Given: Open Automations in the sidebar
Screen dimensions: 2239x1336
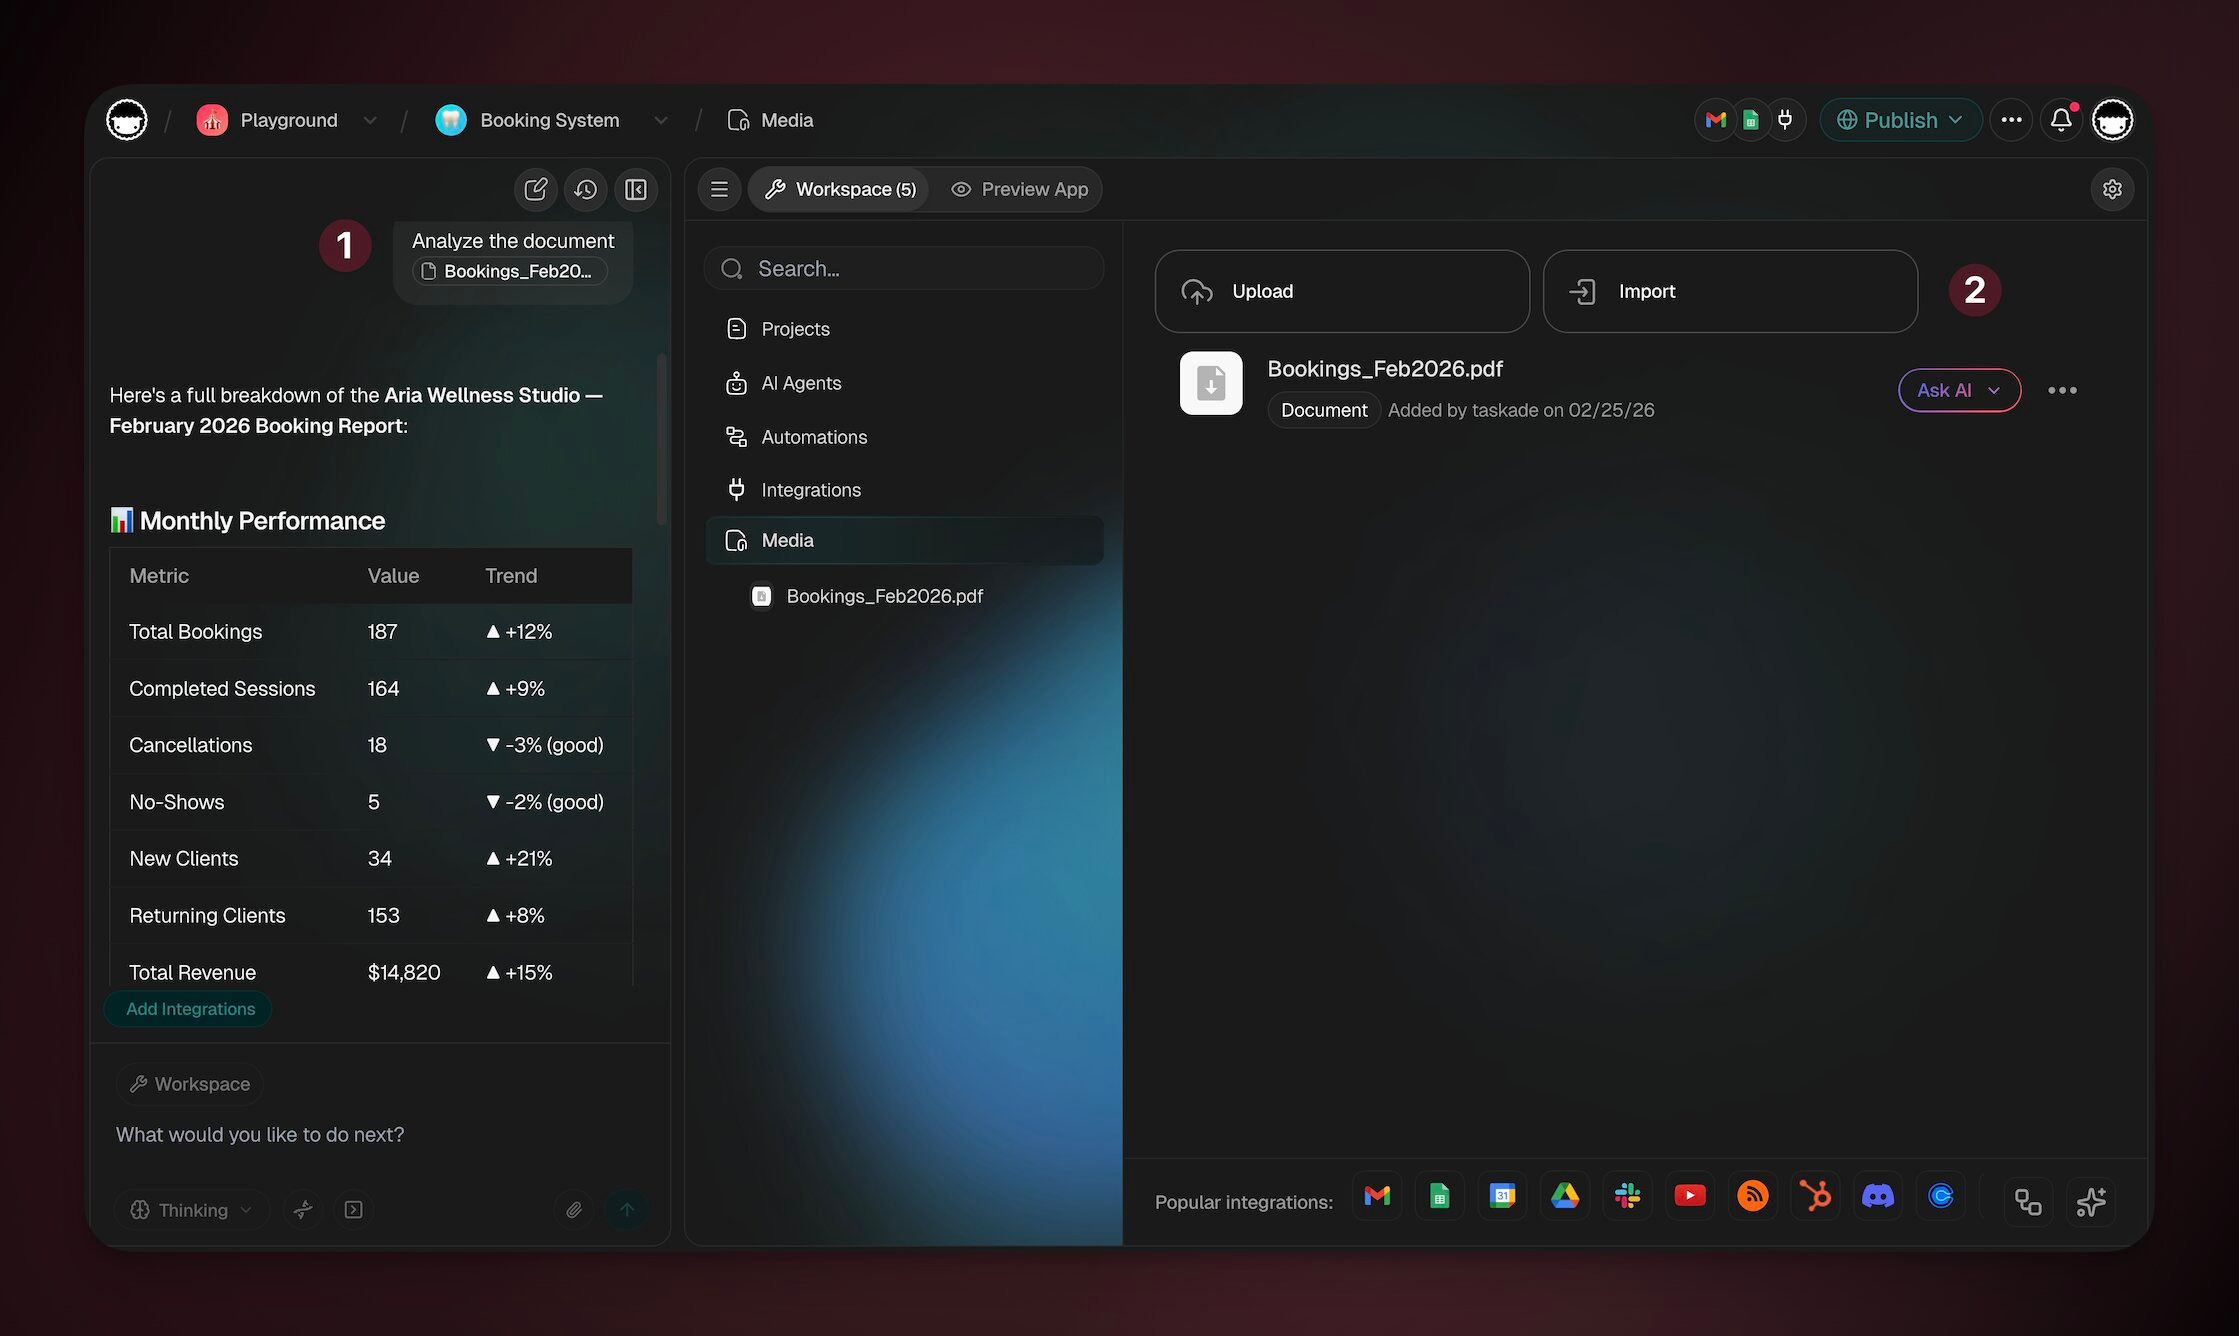Looking at the screenshot, I should tap(813, 437).
